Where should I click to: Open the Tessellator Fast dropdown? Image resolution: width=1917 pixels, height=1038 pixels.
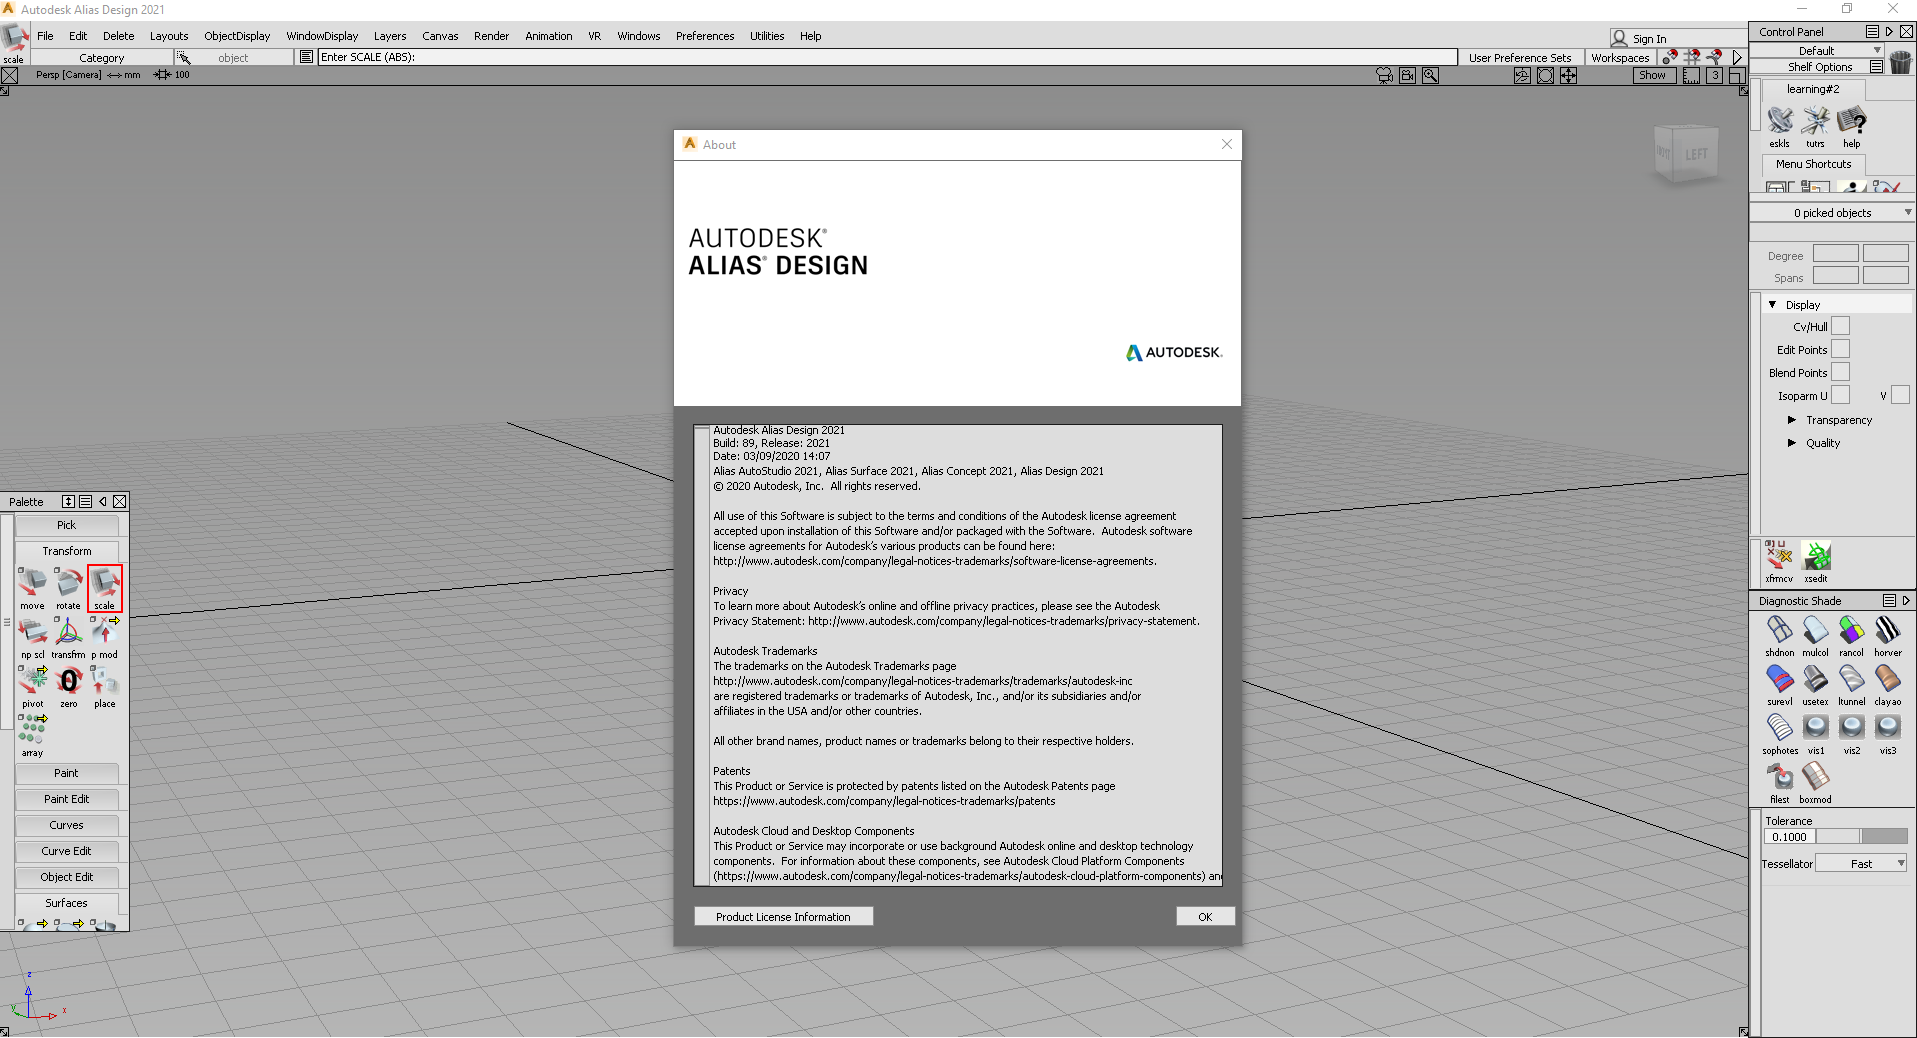click(1861, 863)
